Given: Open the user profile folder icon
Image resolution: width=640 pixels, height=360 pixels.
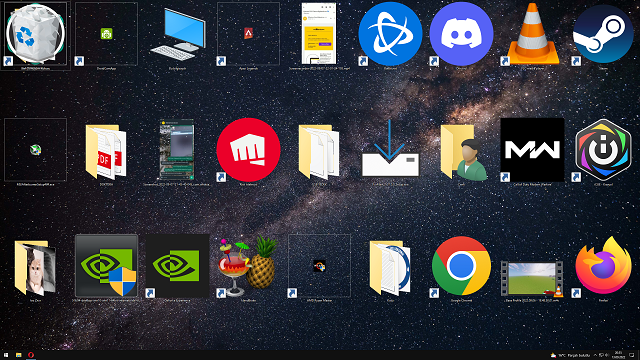Looking at the screenshot, I should pos(464,151).
